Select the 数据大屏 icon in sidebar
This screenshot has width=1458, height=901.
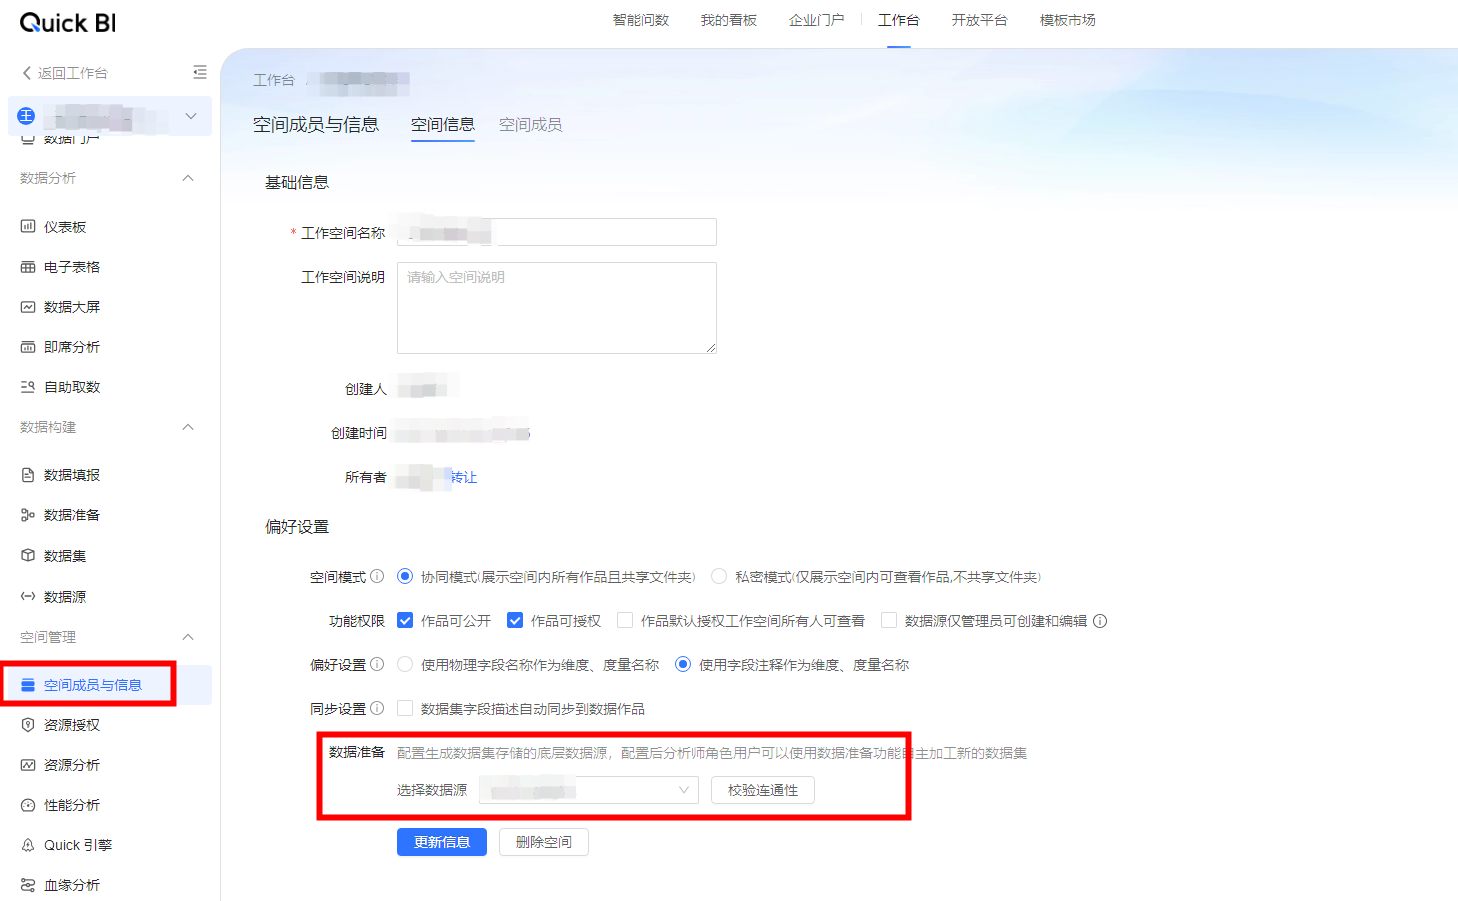[28, 307]
